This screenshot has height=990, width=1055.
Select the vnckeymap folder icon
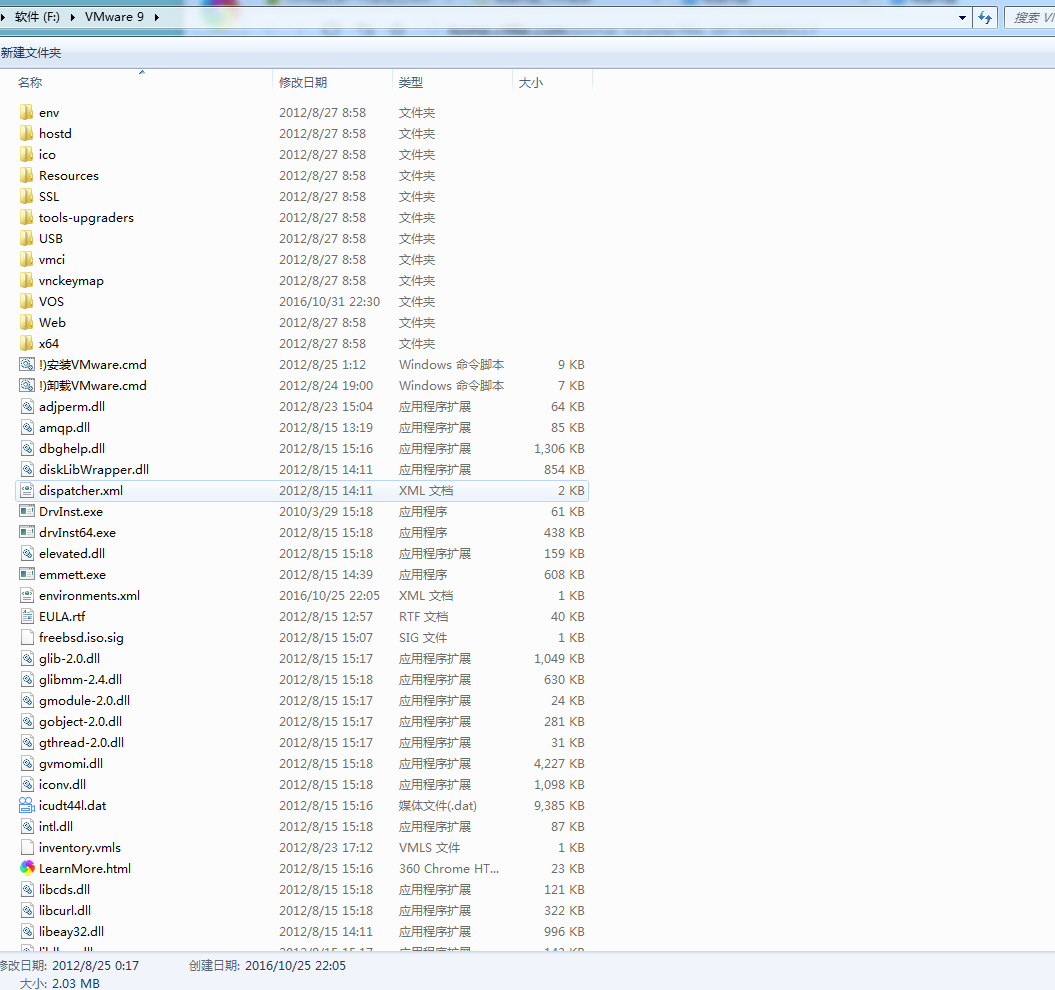coord(26,280)
